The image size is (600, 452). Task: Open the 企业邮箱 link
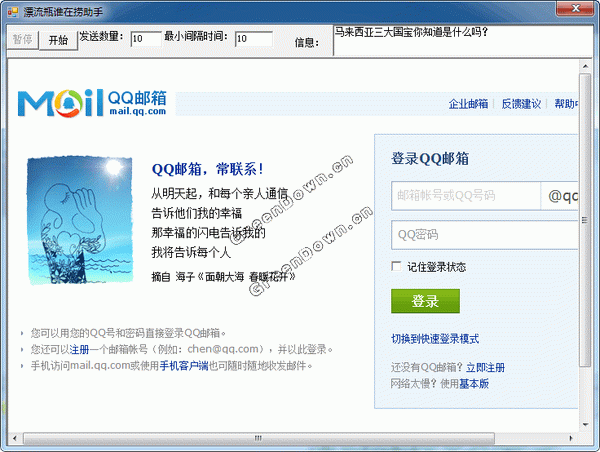pos(468,104)
